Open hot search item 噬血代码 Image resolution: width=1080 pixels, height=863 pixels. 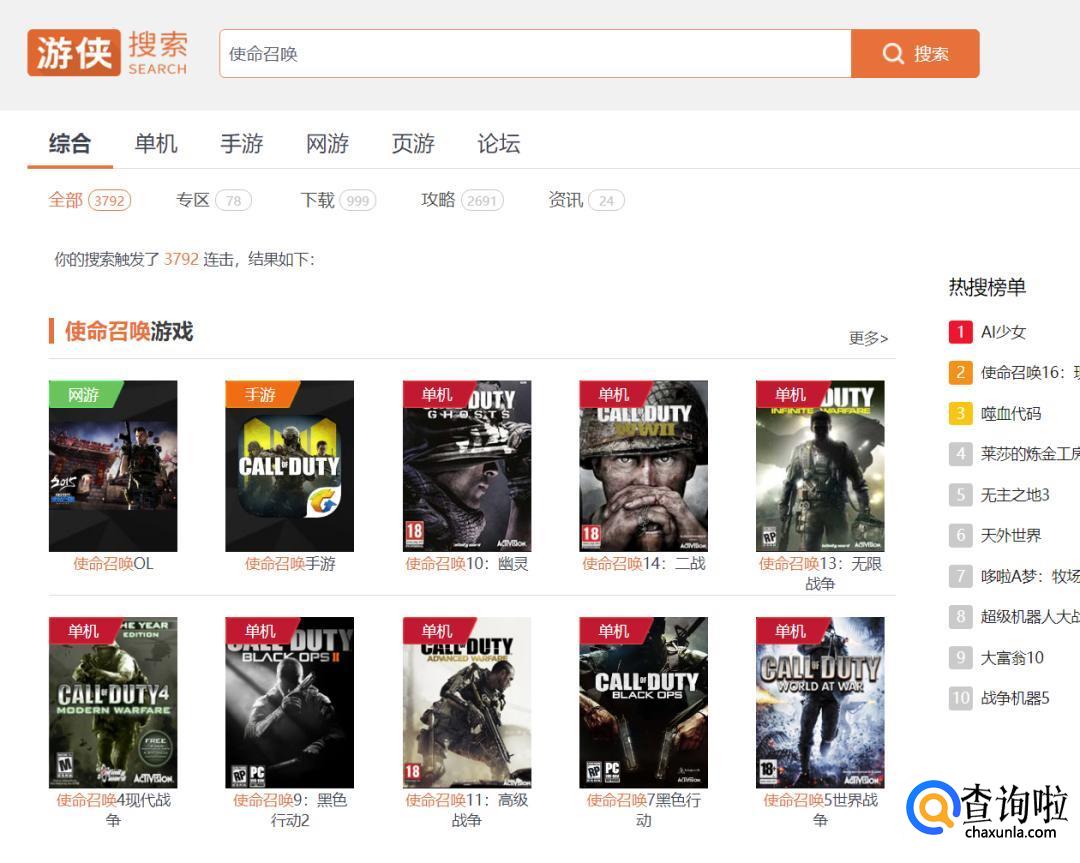pyautogui.click(x=1010, y=413)
